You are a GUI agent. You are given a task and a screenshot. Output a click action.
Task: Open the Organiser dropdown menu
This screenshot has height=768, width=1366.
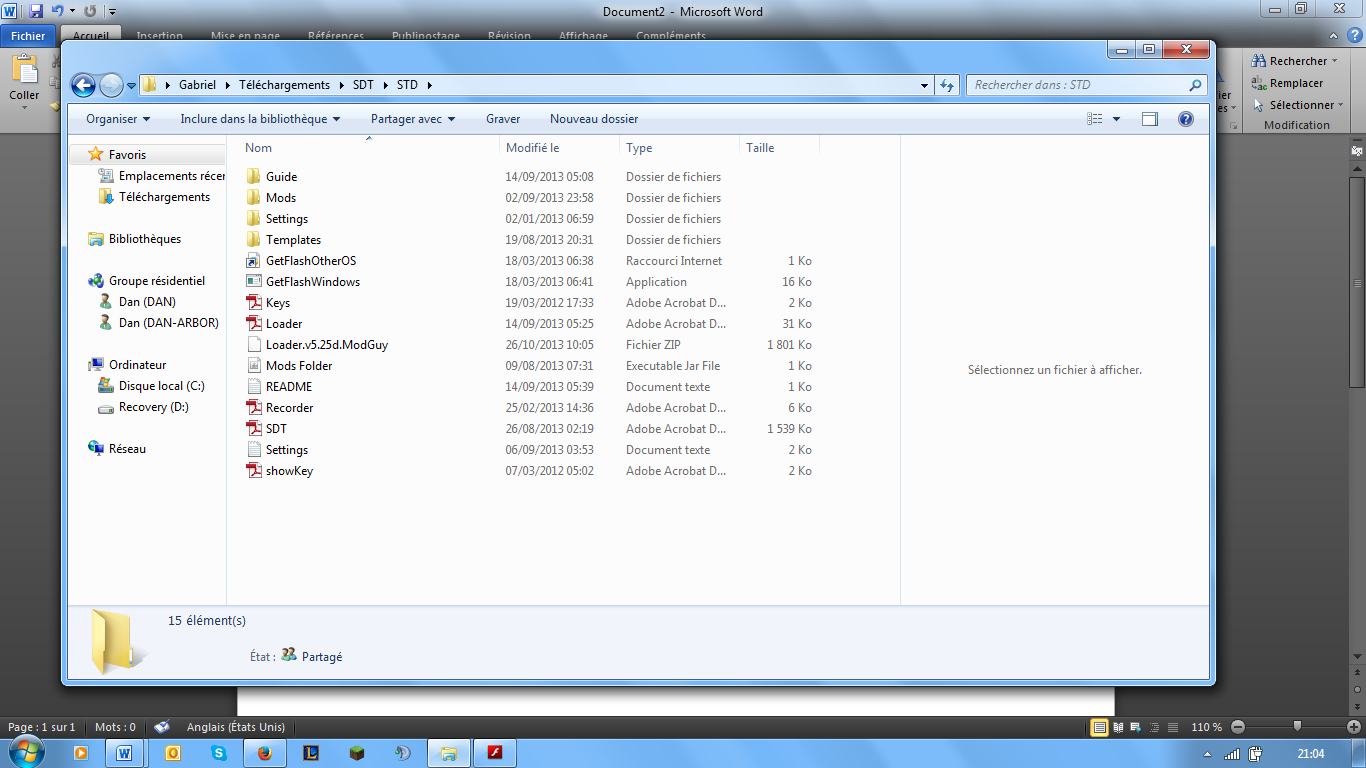coord(117,119)
